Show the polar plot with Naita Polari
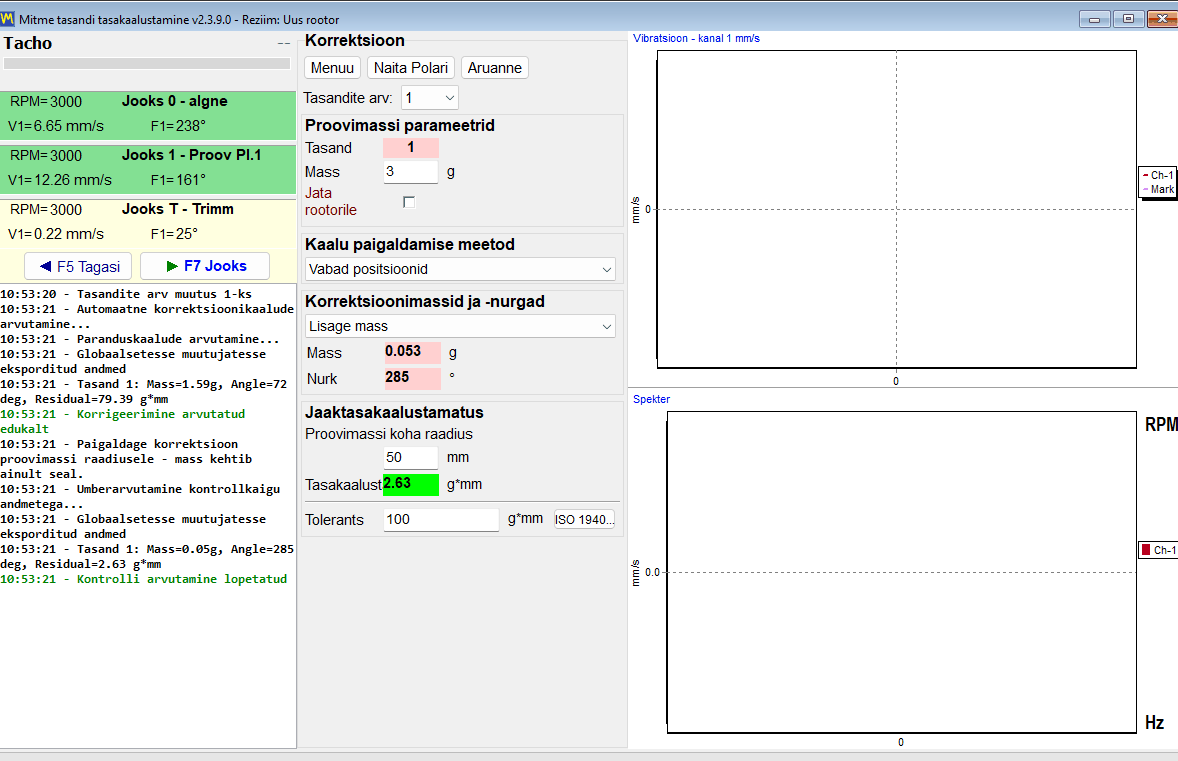 tap(411, 68)
